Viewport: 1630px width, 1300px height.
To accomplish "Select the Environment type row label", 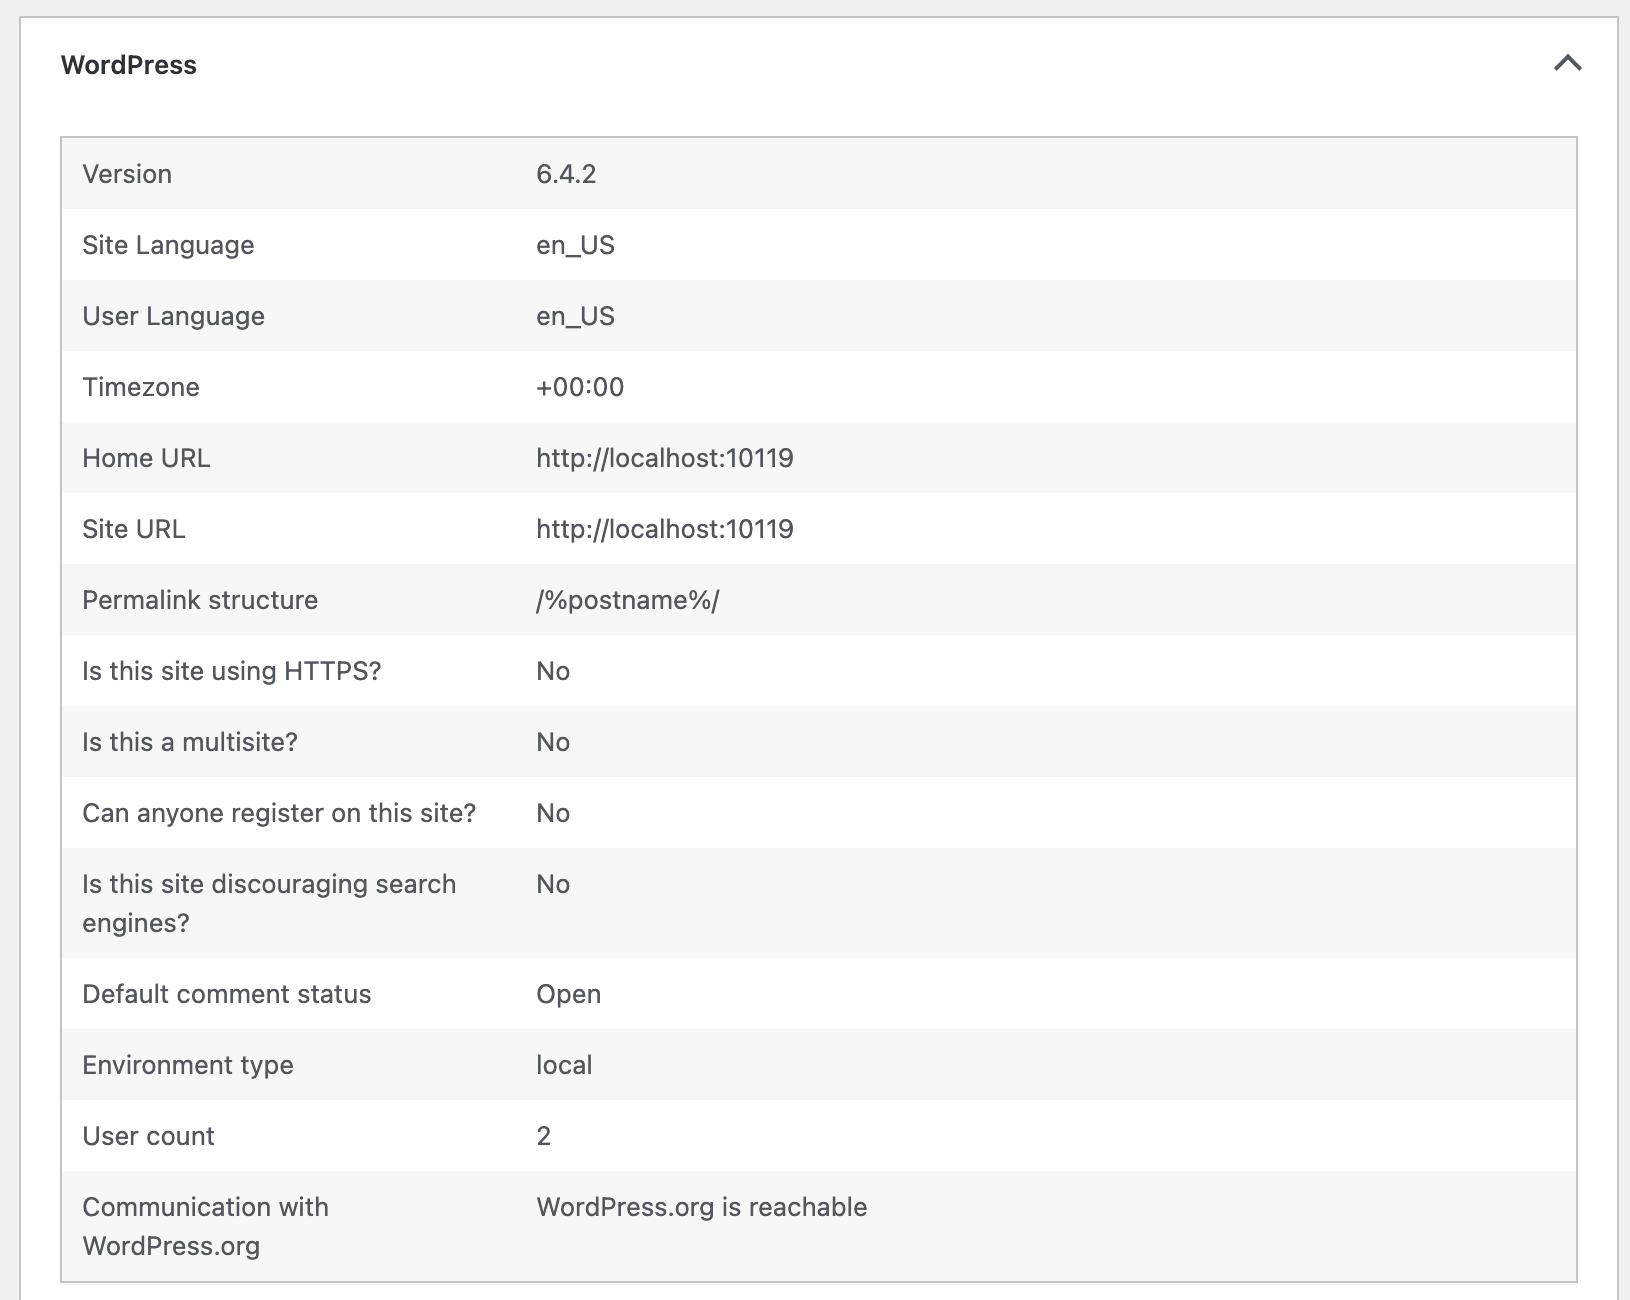I will click(x=188, y=1065).
